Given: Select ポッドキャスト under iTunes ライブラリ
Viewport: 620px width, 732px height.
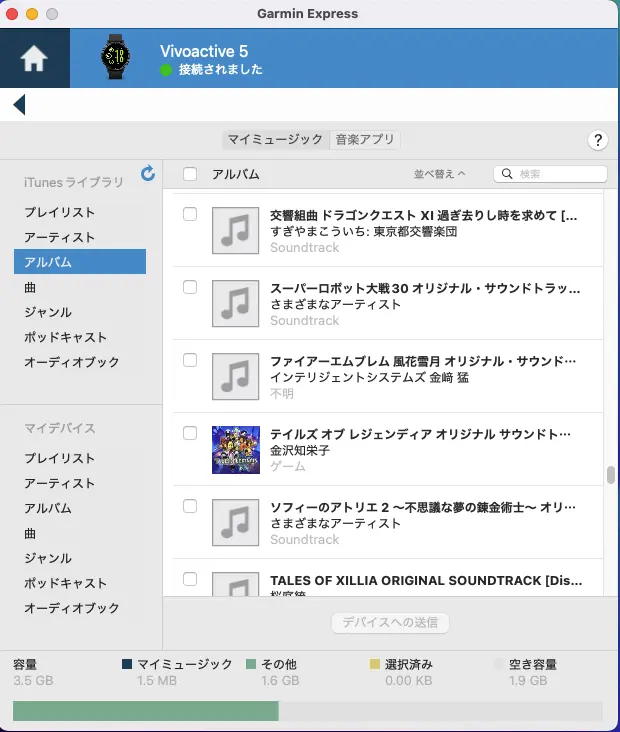Looking at the screenshot, I should click(66, 337).
